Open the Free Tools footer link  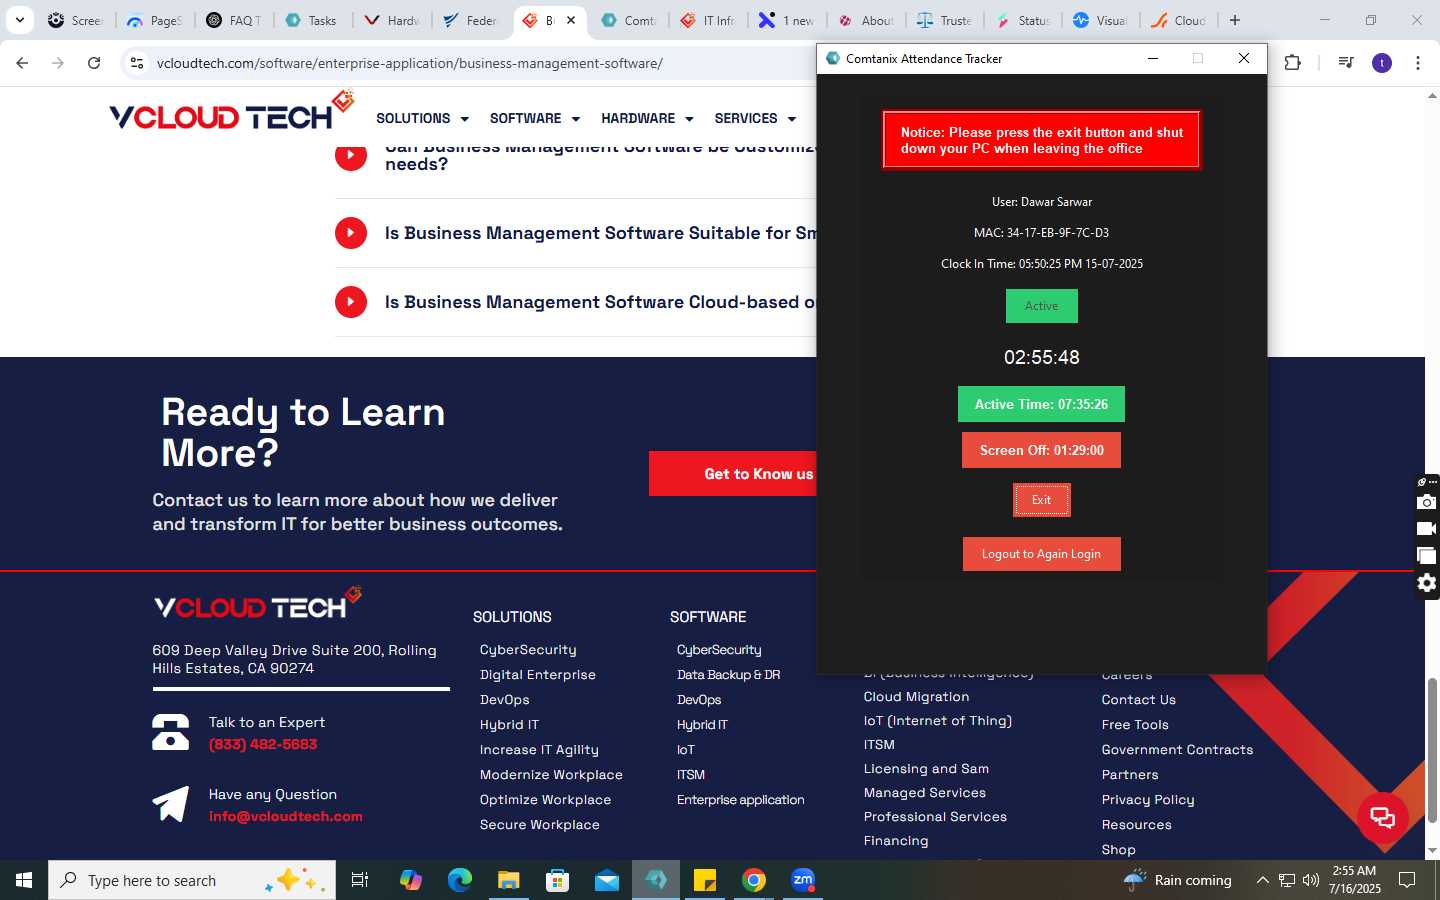point(1135,725)
